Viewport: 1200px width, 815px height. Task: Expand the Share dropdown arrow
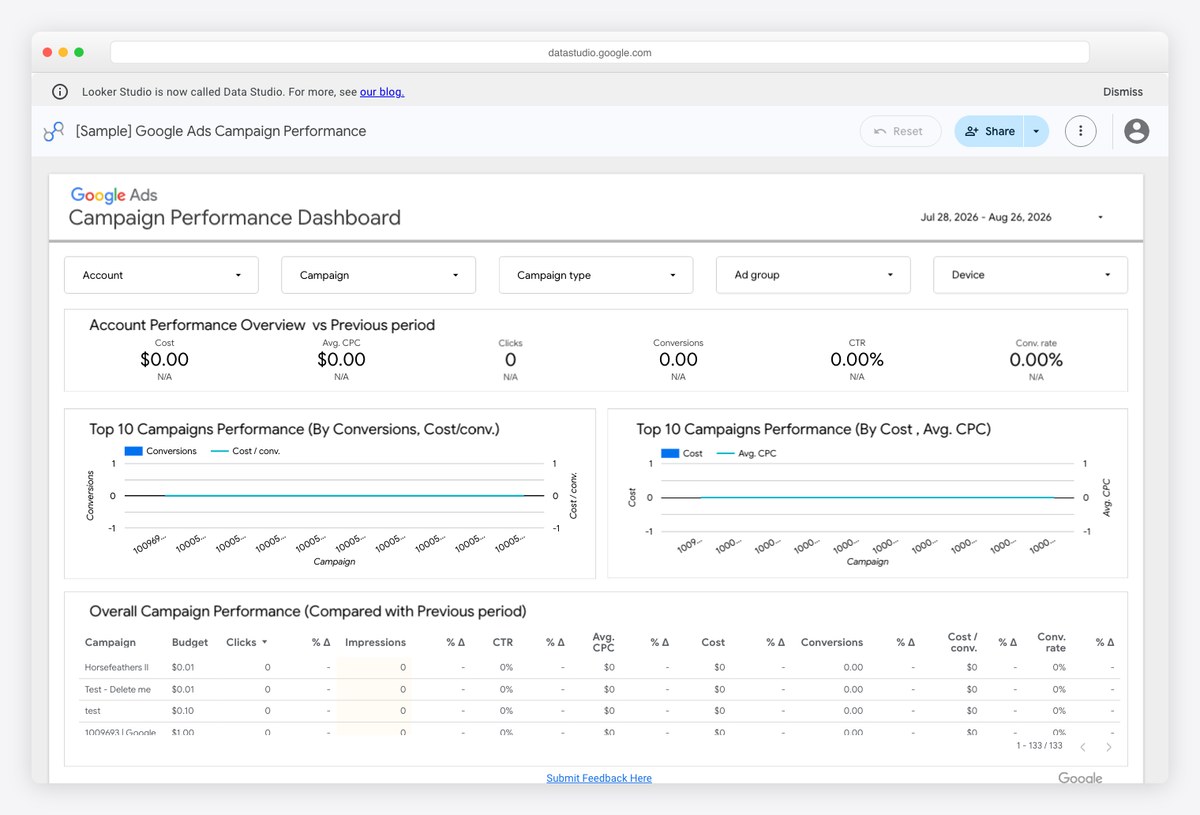1036,131
